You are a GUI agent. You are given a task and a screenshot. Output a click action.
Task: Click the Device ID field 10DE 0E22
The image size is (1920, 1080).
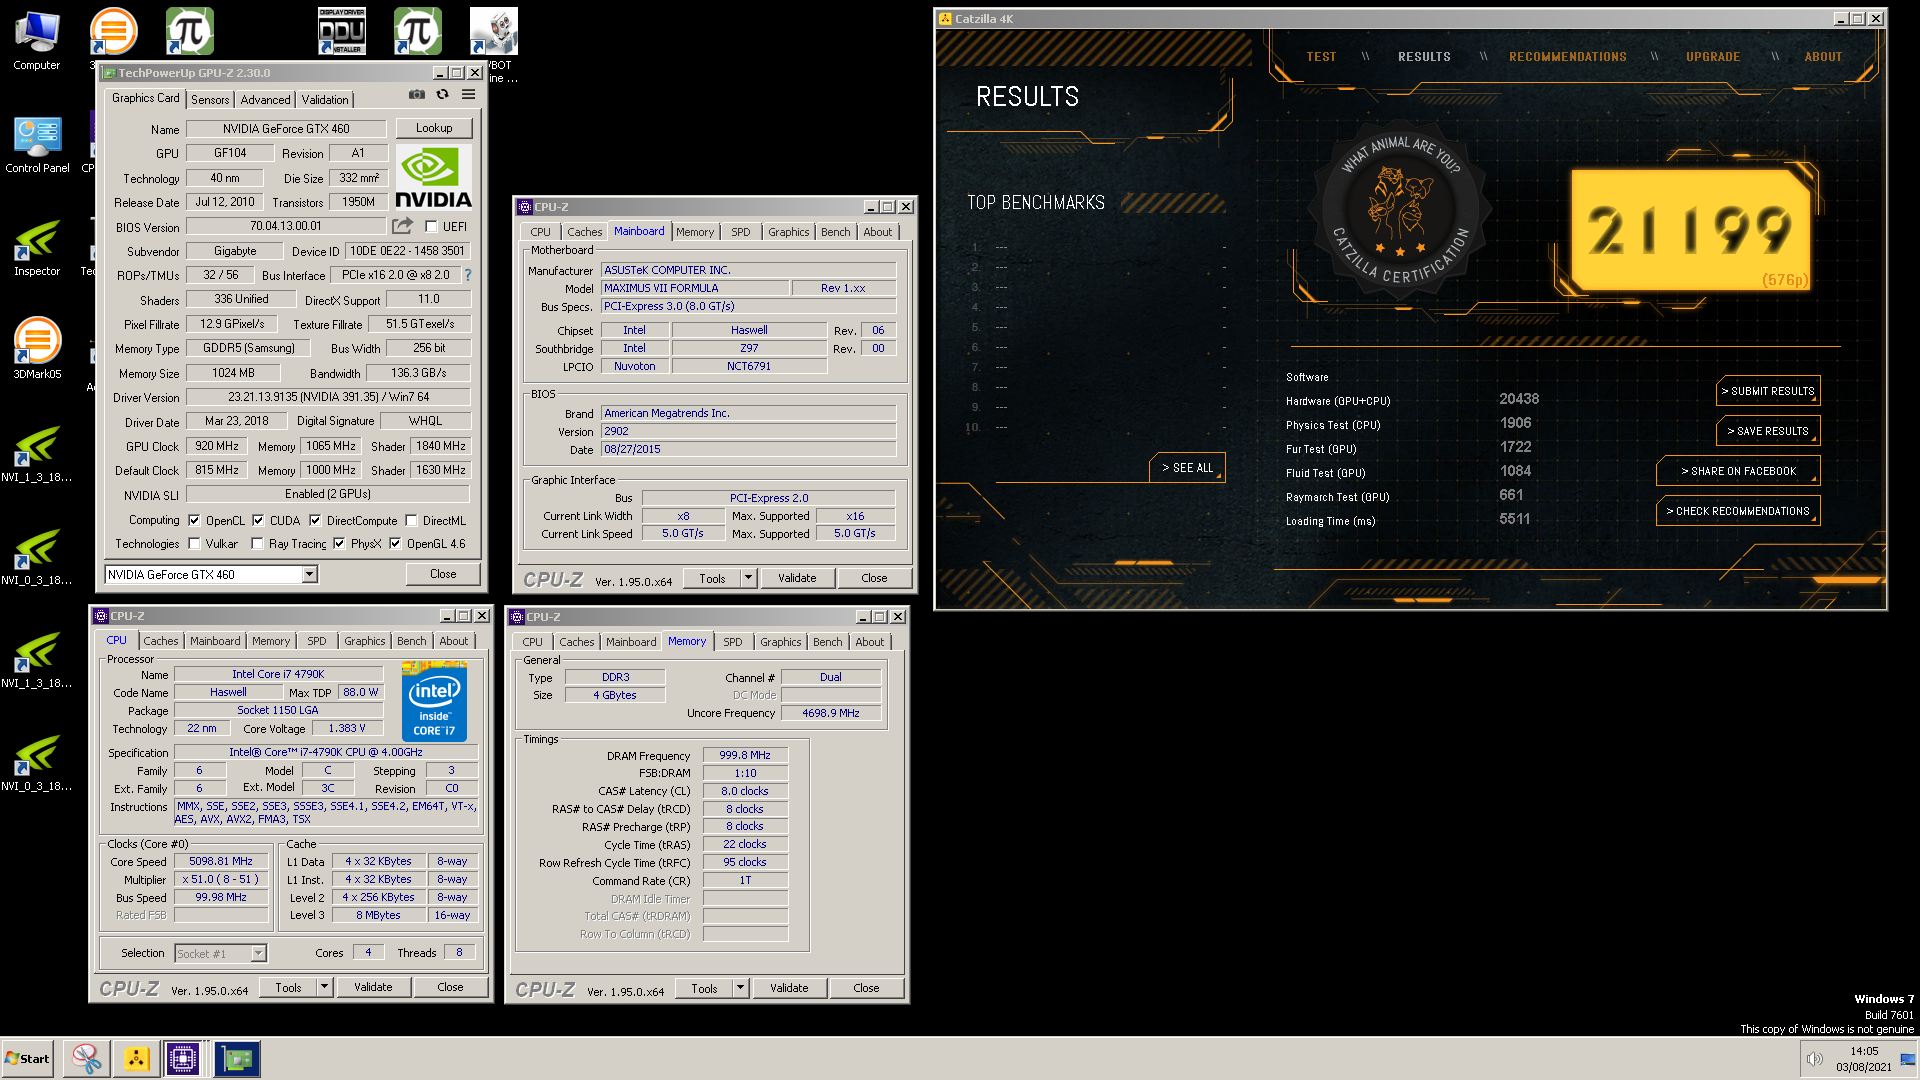pyautogui.click(x=407, y=251)
